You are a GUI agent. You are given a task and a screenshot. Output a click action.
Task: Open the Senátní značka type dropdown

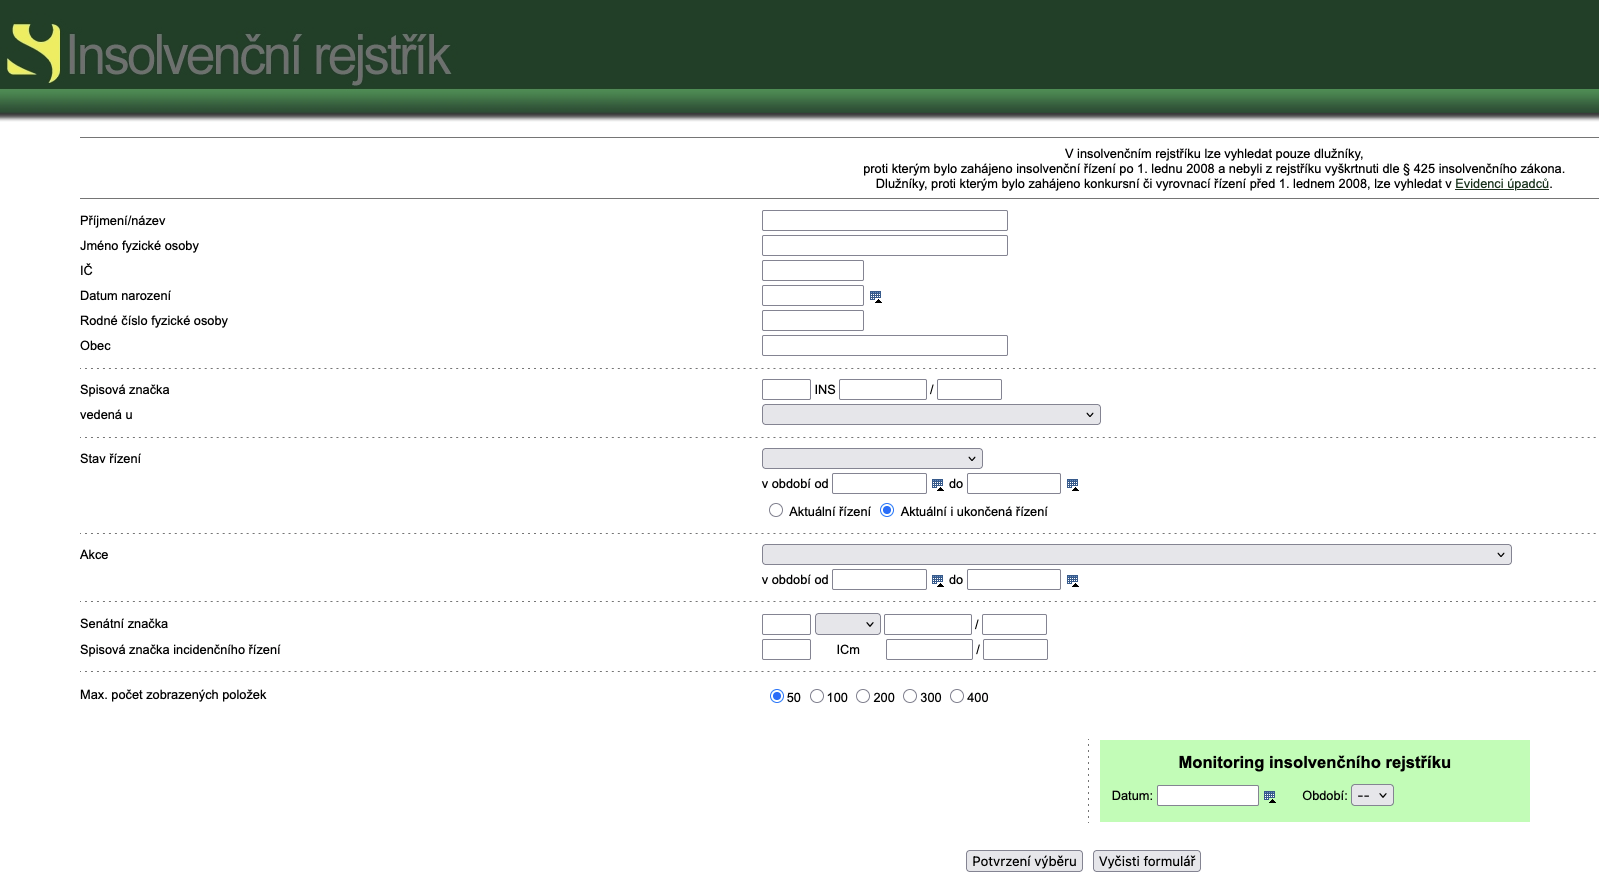[x=847, y=624]
